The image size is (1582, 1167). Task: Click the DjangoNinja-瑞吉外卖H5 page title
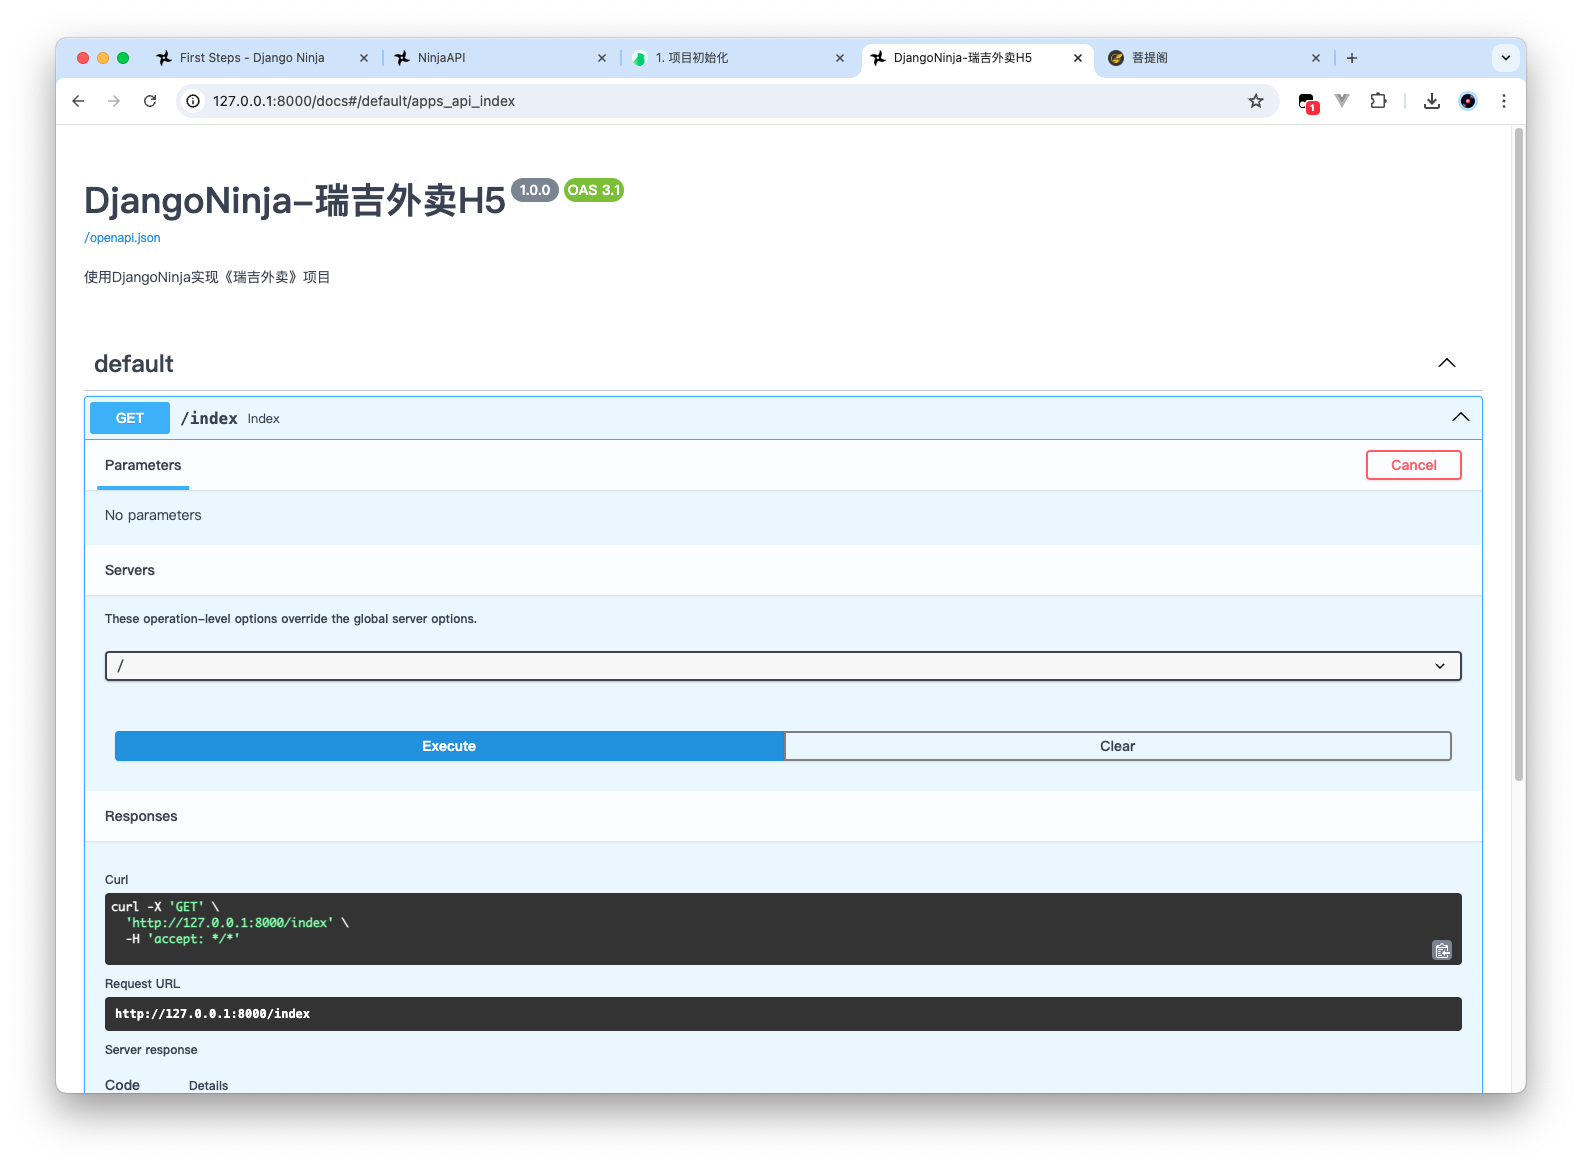click(x=295, y=200)
